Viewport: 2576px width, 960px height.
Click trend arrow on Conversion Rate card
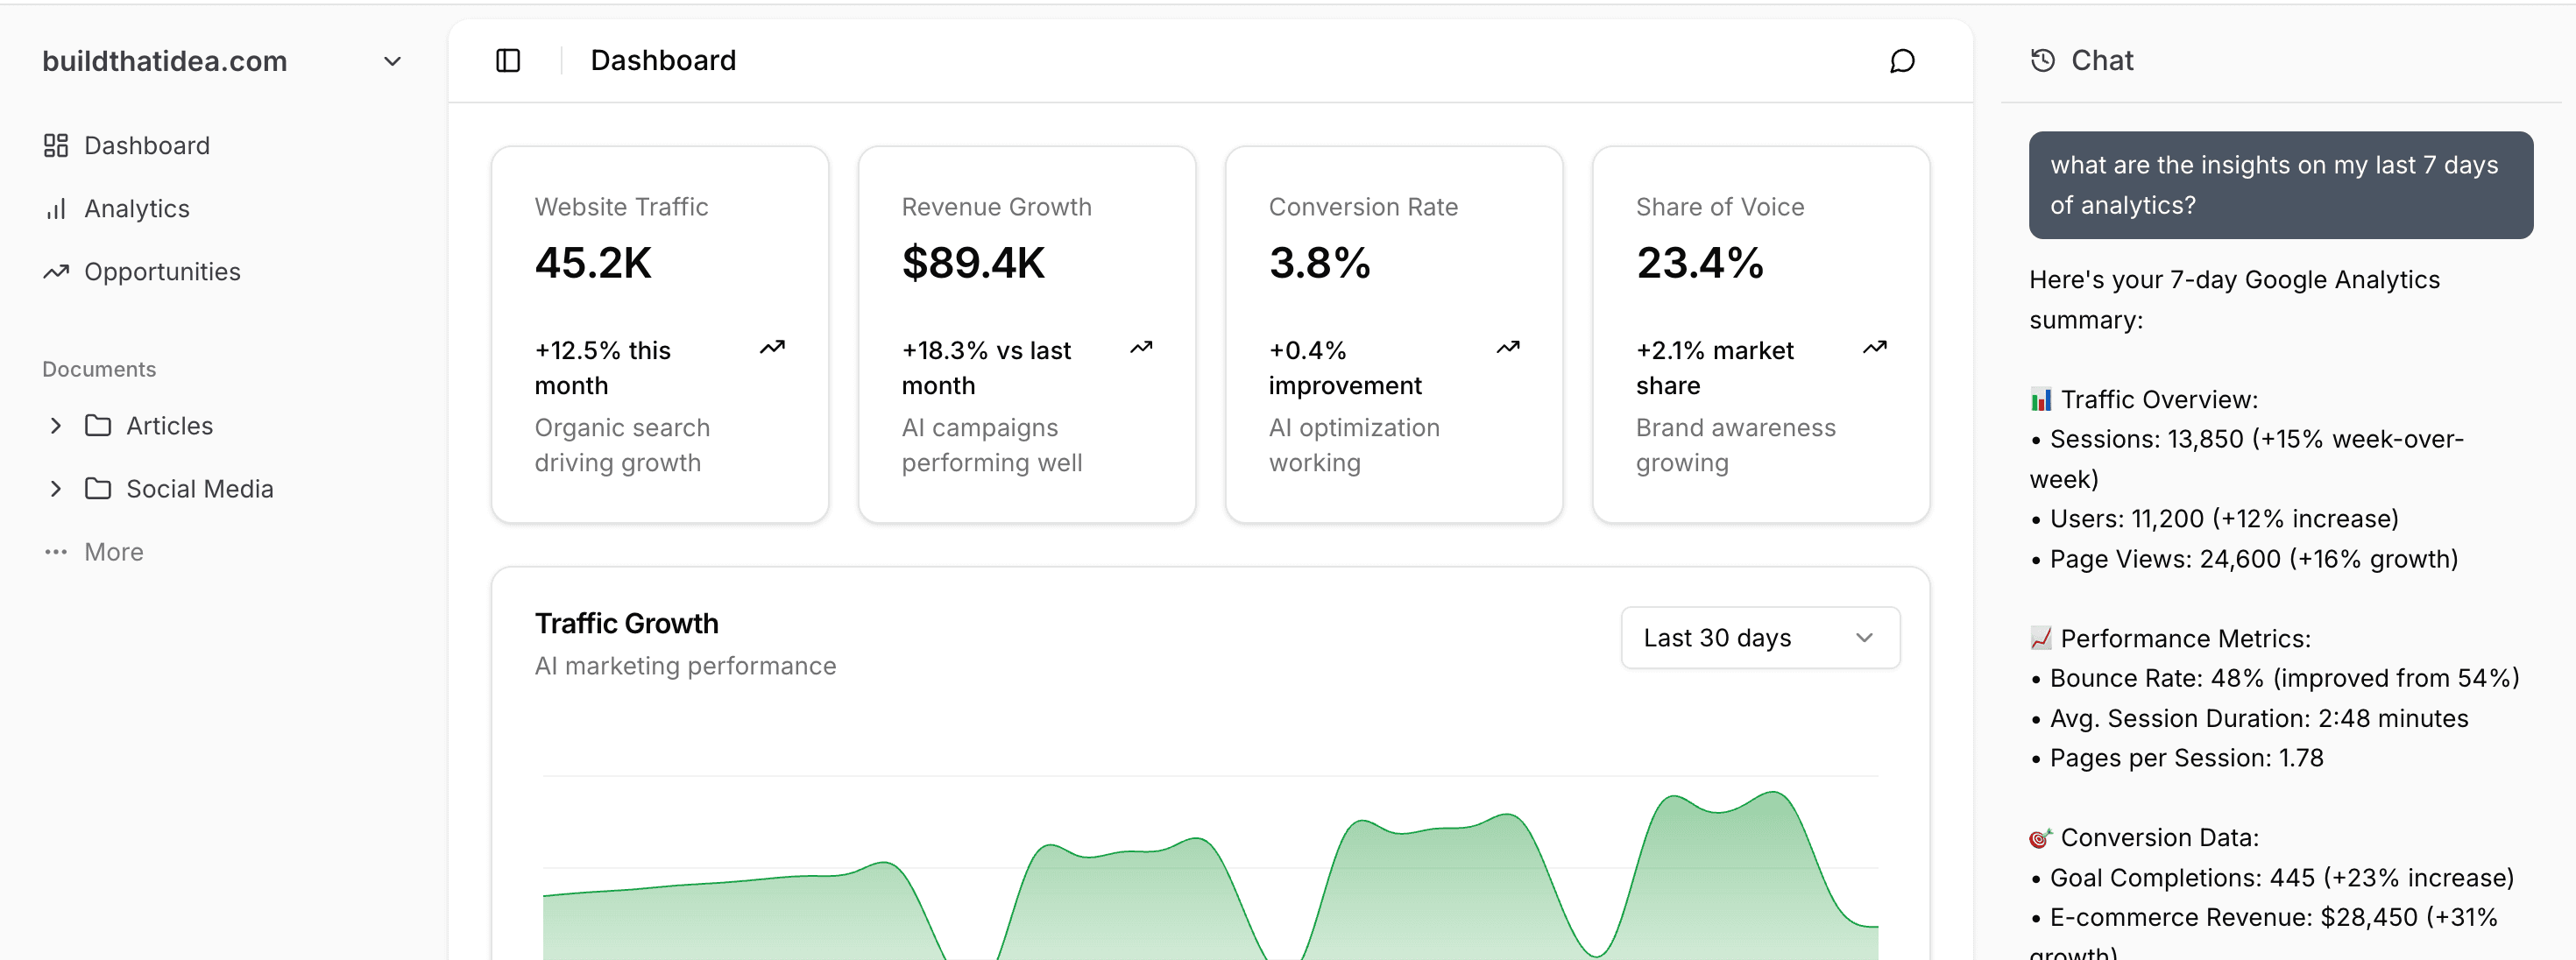(x=1508, y=348)
